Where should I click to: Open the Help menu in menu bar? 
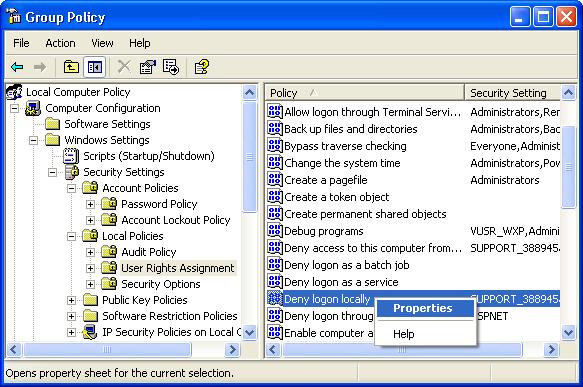pos(140,43)
